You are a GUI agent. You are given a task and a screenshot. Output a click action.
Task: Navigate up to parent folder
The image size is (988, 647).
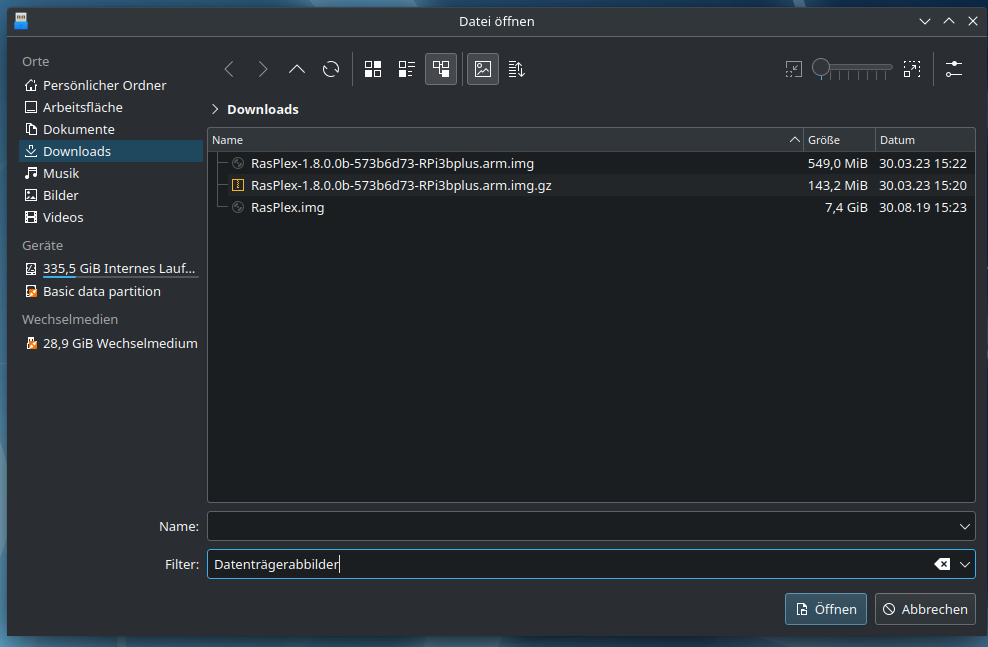pos(297,69)
